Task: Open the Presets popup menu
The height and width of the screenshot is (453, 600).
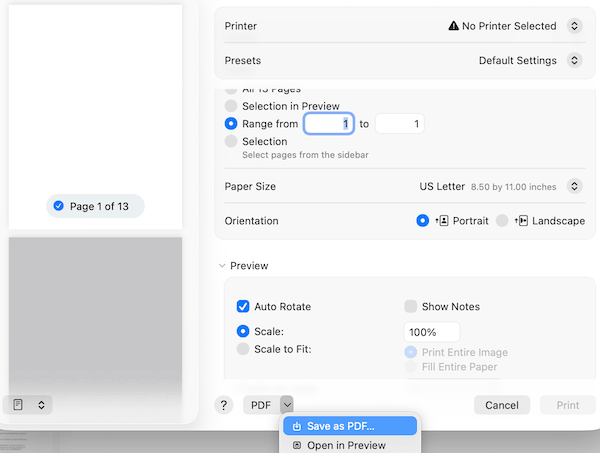Action: (x=574, y=60)
